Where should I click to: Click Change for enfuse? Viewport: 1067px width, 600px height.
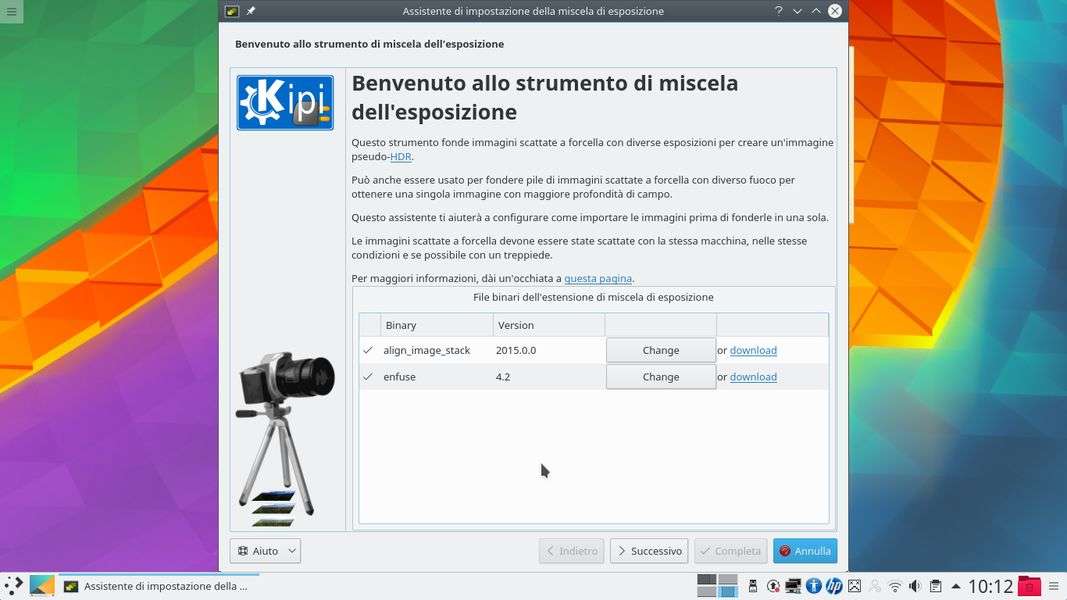[x=661, y=377]
